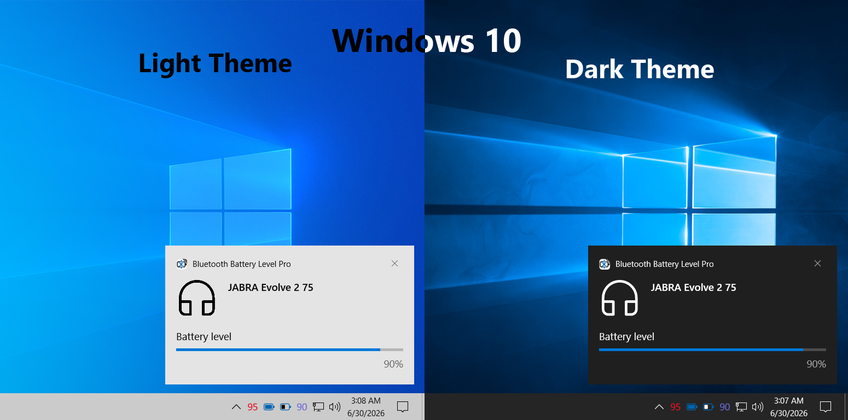
Task: Click the half-empty battery icon, dark taskbar
Action: (x=708, y=407)
